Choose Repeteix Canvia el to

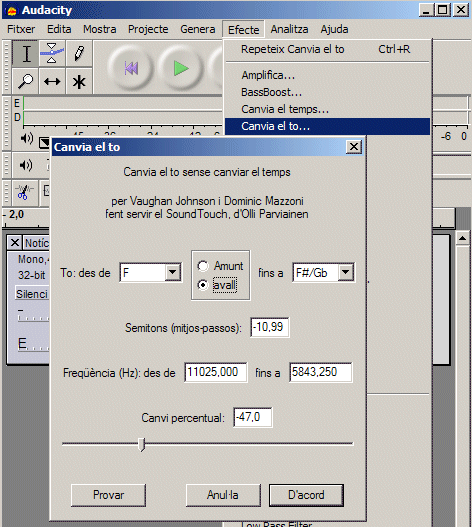(x=327, y=49)
